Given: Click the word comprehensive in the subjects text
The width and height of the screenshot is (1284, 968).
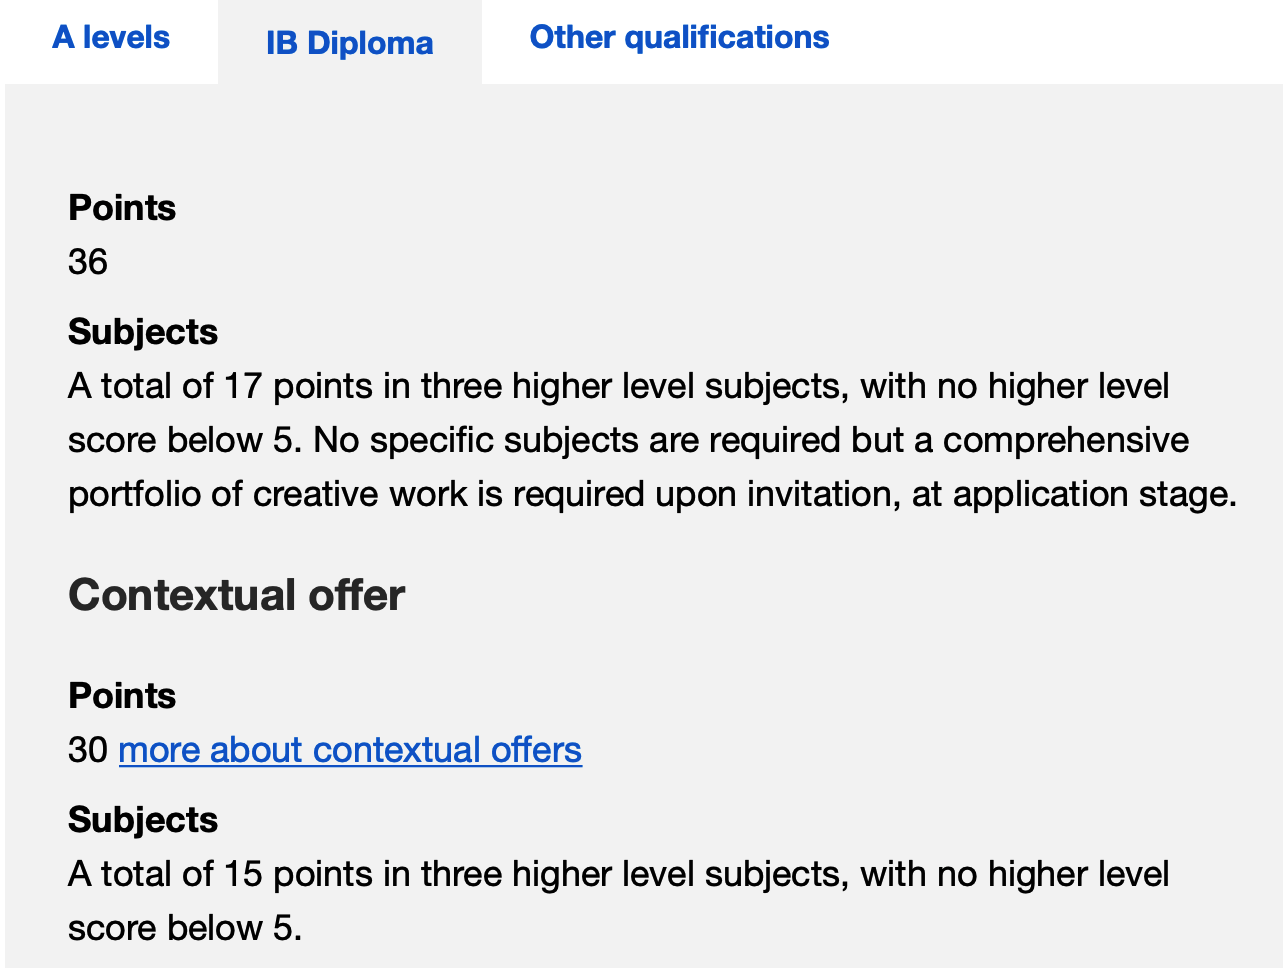Looking at the screenshot, I should pos(1066,440).
